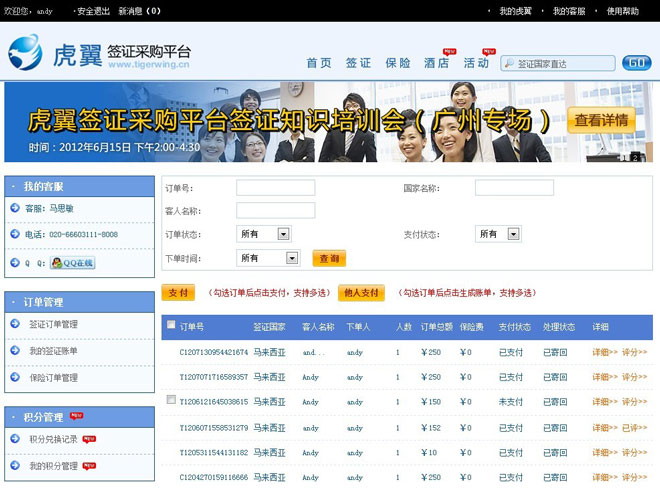Click arrow icon beside 保险订单管理
This screenshot has height=489, width=660.
15,377
